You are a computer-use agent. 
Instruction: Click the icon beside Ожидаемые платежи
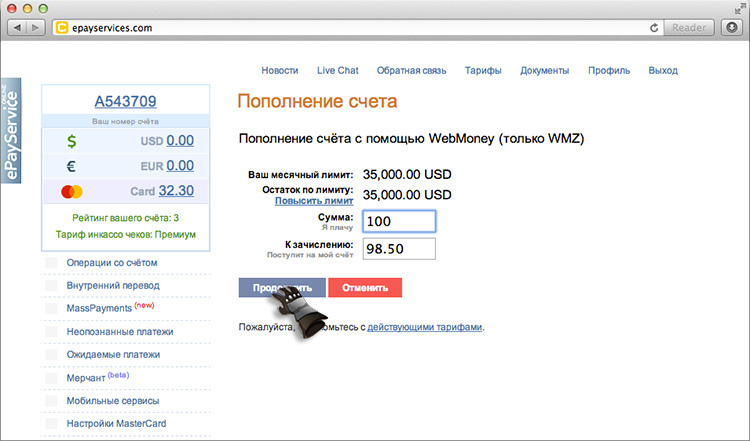51,354
